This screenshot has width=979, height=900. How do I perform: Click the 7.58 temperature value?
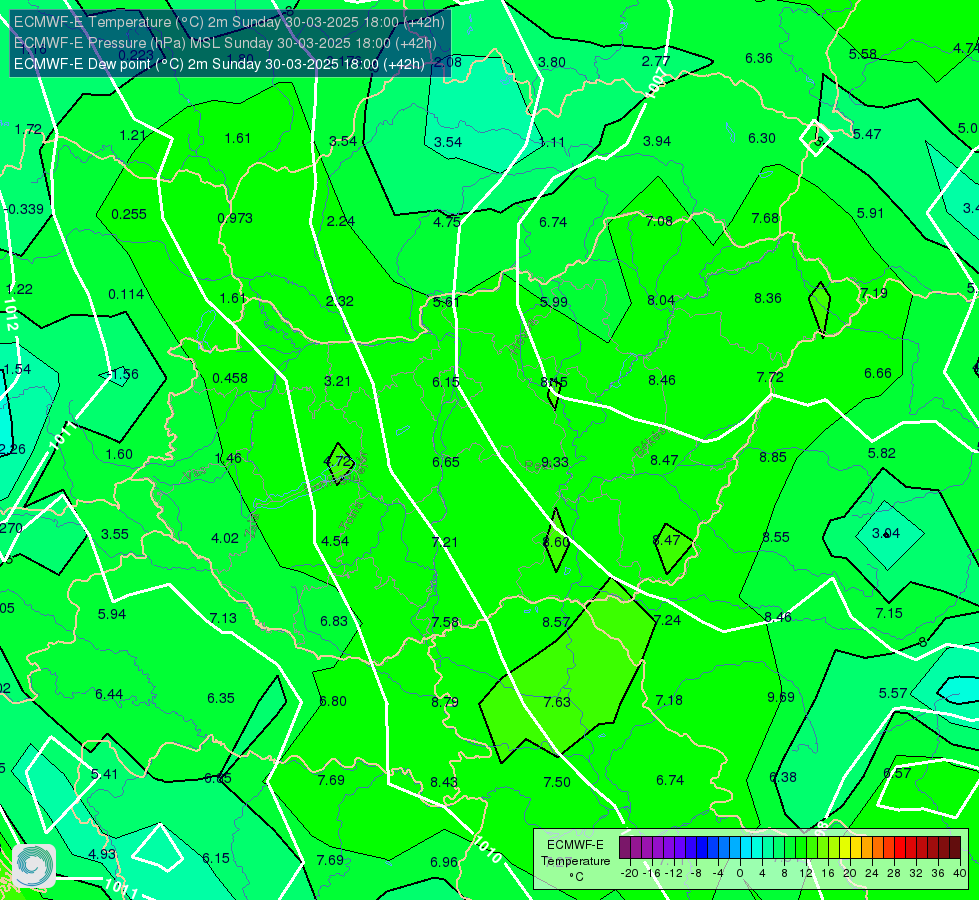(445, 623)
